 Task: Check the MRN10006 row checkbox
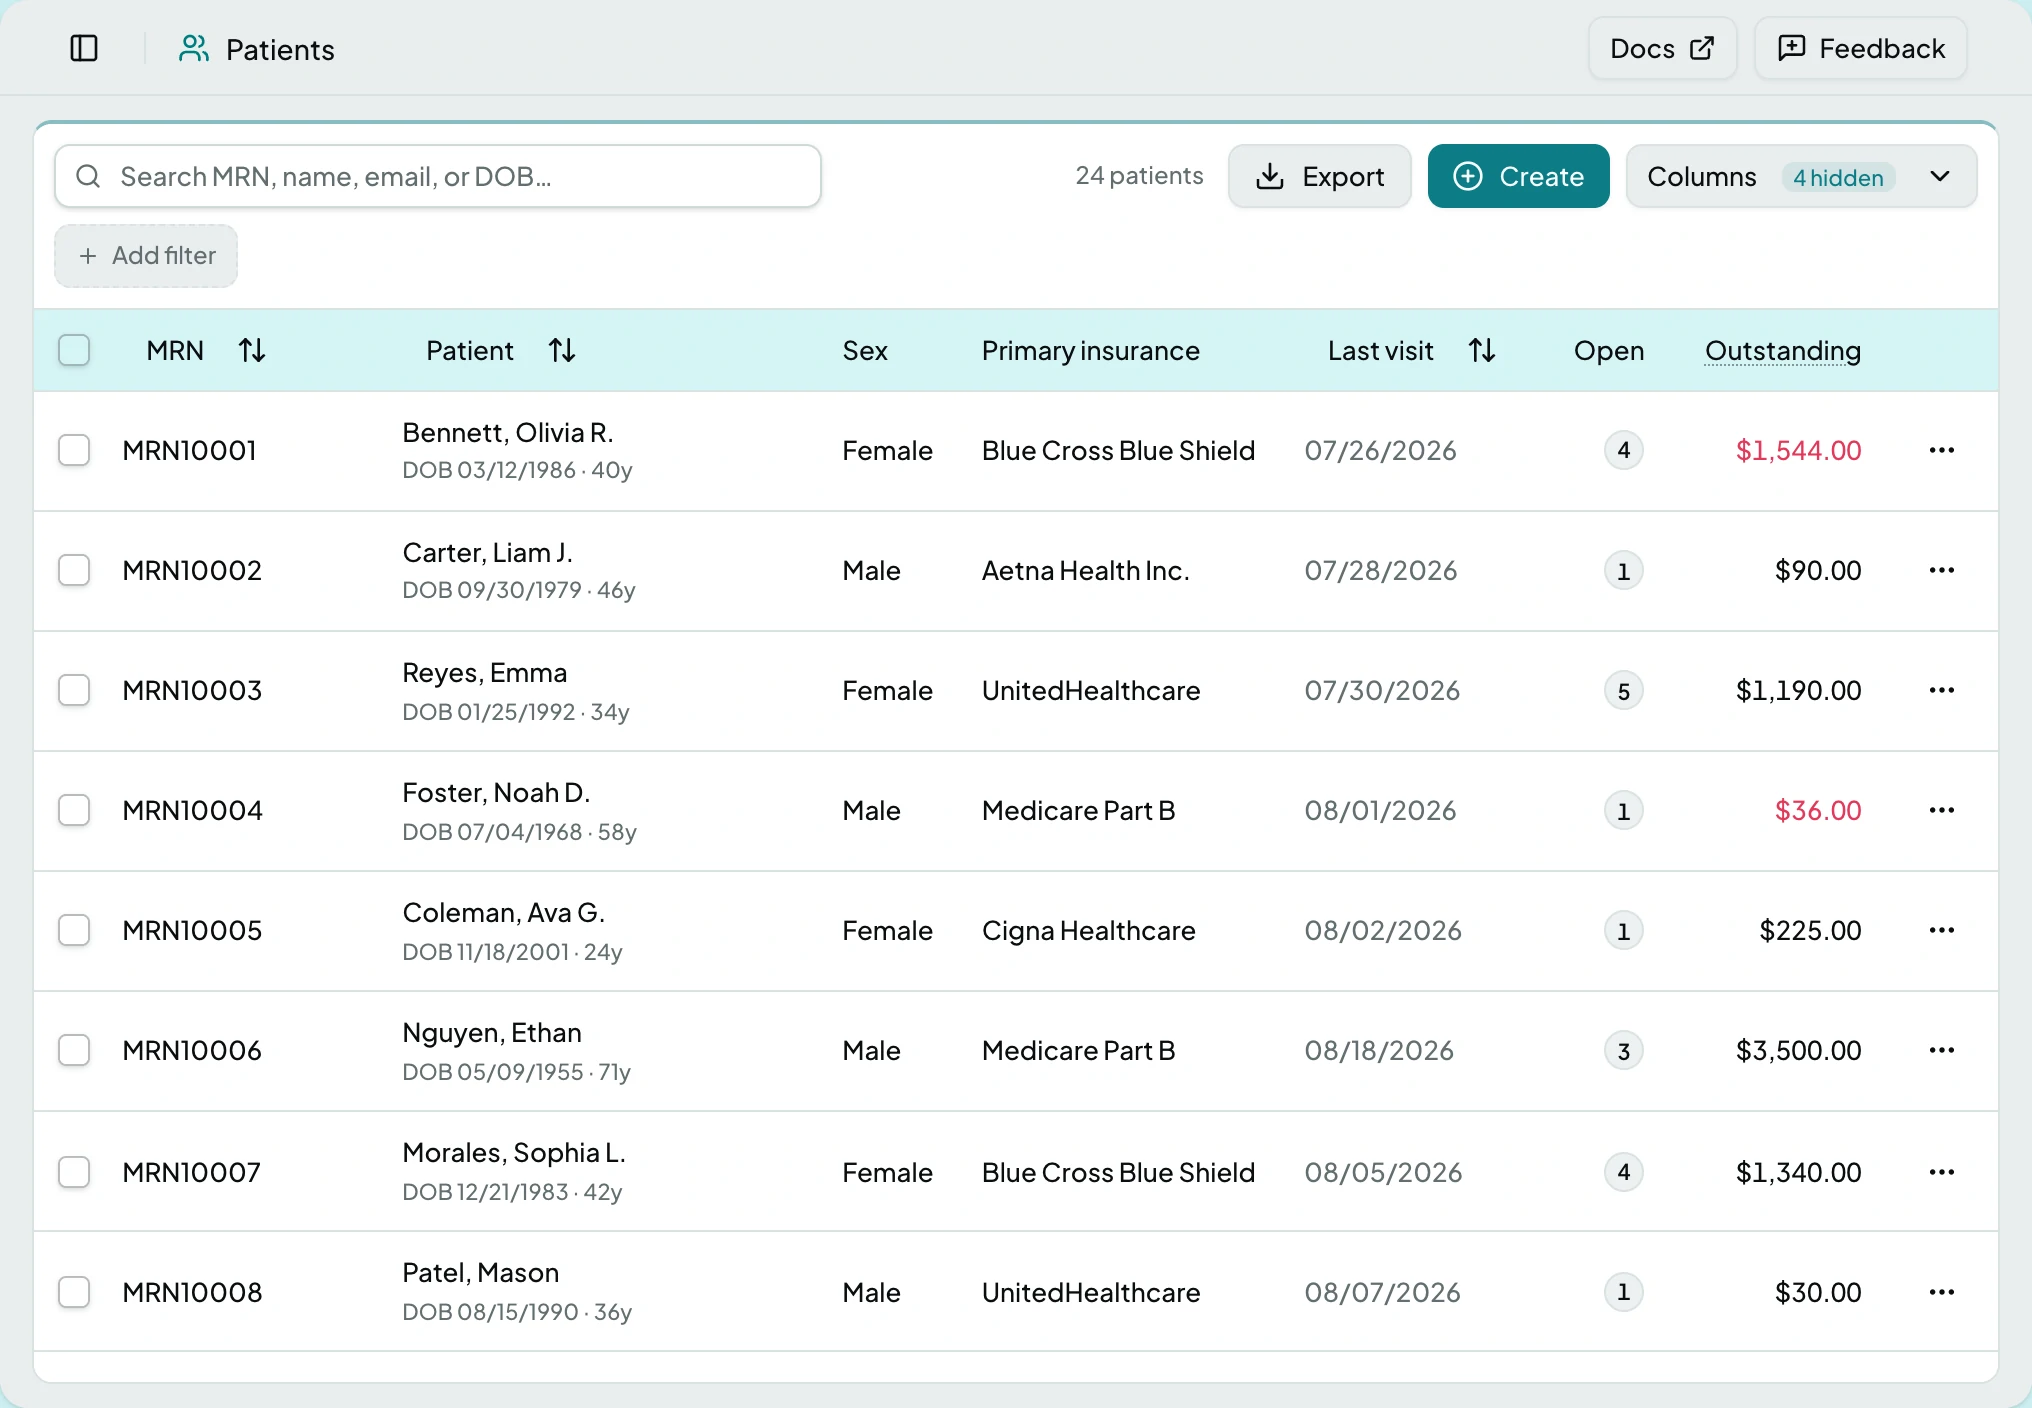pyautogui.click(x=74, y=1050)
